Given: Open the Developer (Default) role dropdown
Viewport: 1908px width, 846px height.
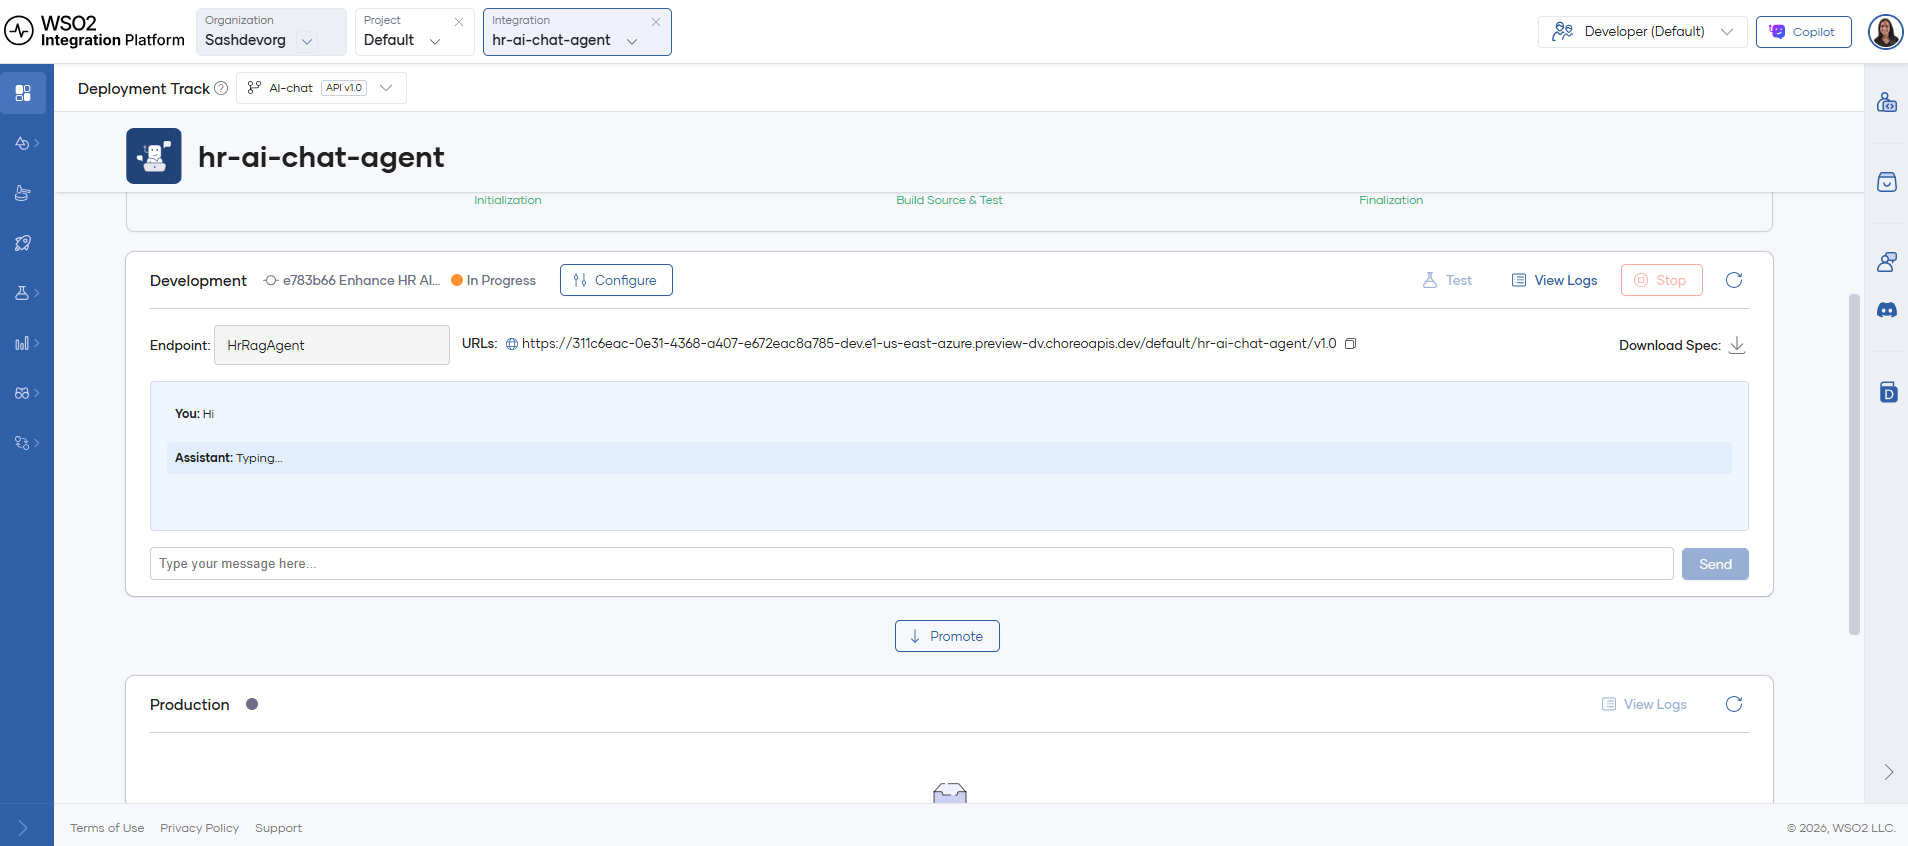Looking at the screenshot, I should pyautogui.click(x=1642, y=32).
